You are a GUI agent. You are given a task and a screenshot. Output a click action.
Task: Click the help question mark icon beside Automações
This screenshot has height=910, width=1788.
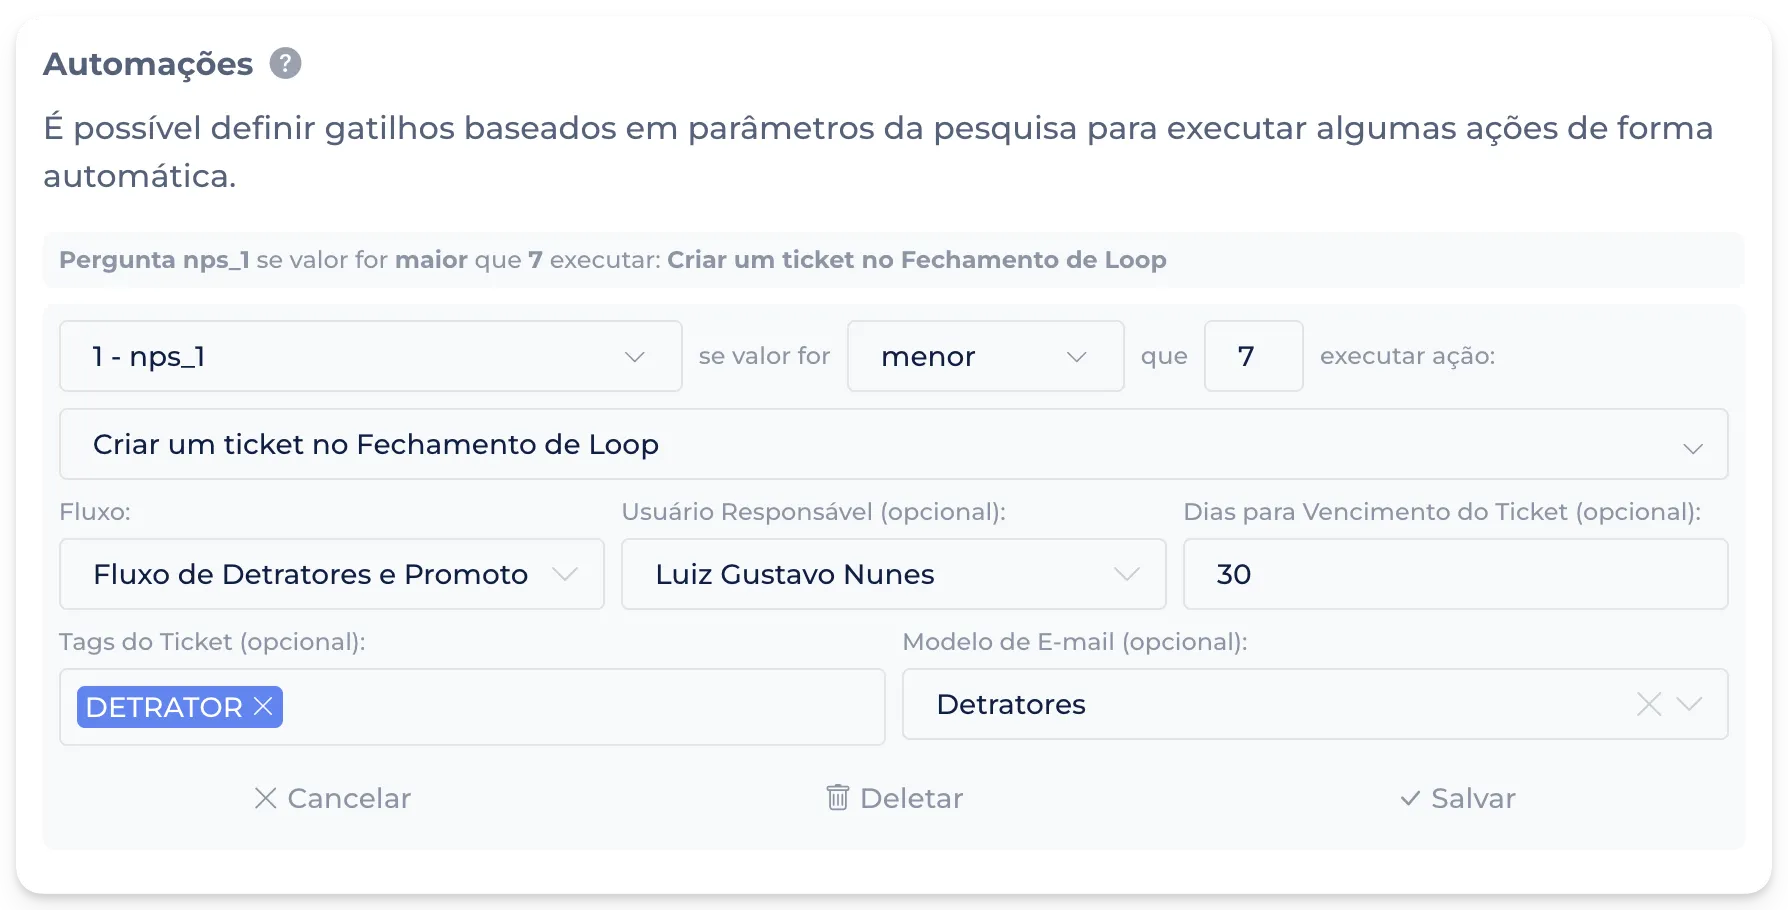coord(285,64)
